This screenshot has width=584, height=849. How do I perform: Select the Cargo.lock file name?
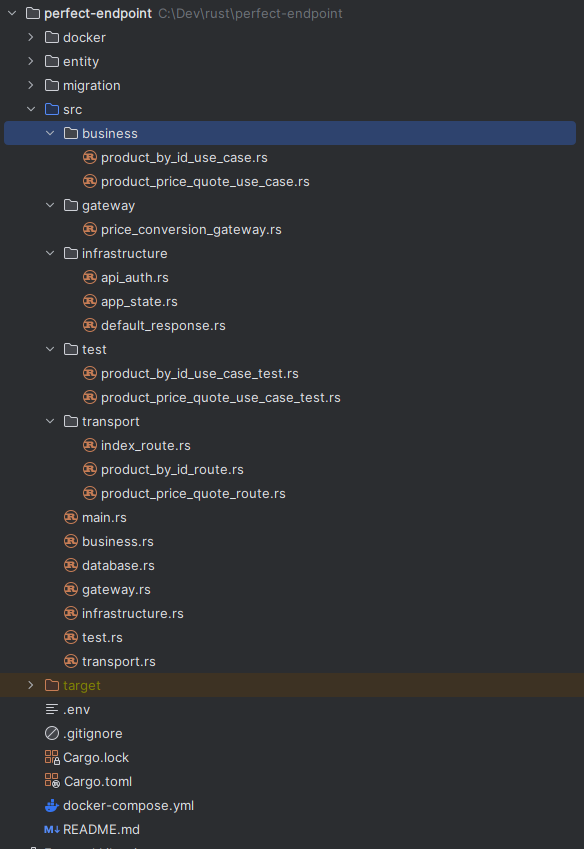(96, 757)
